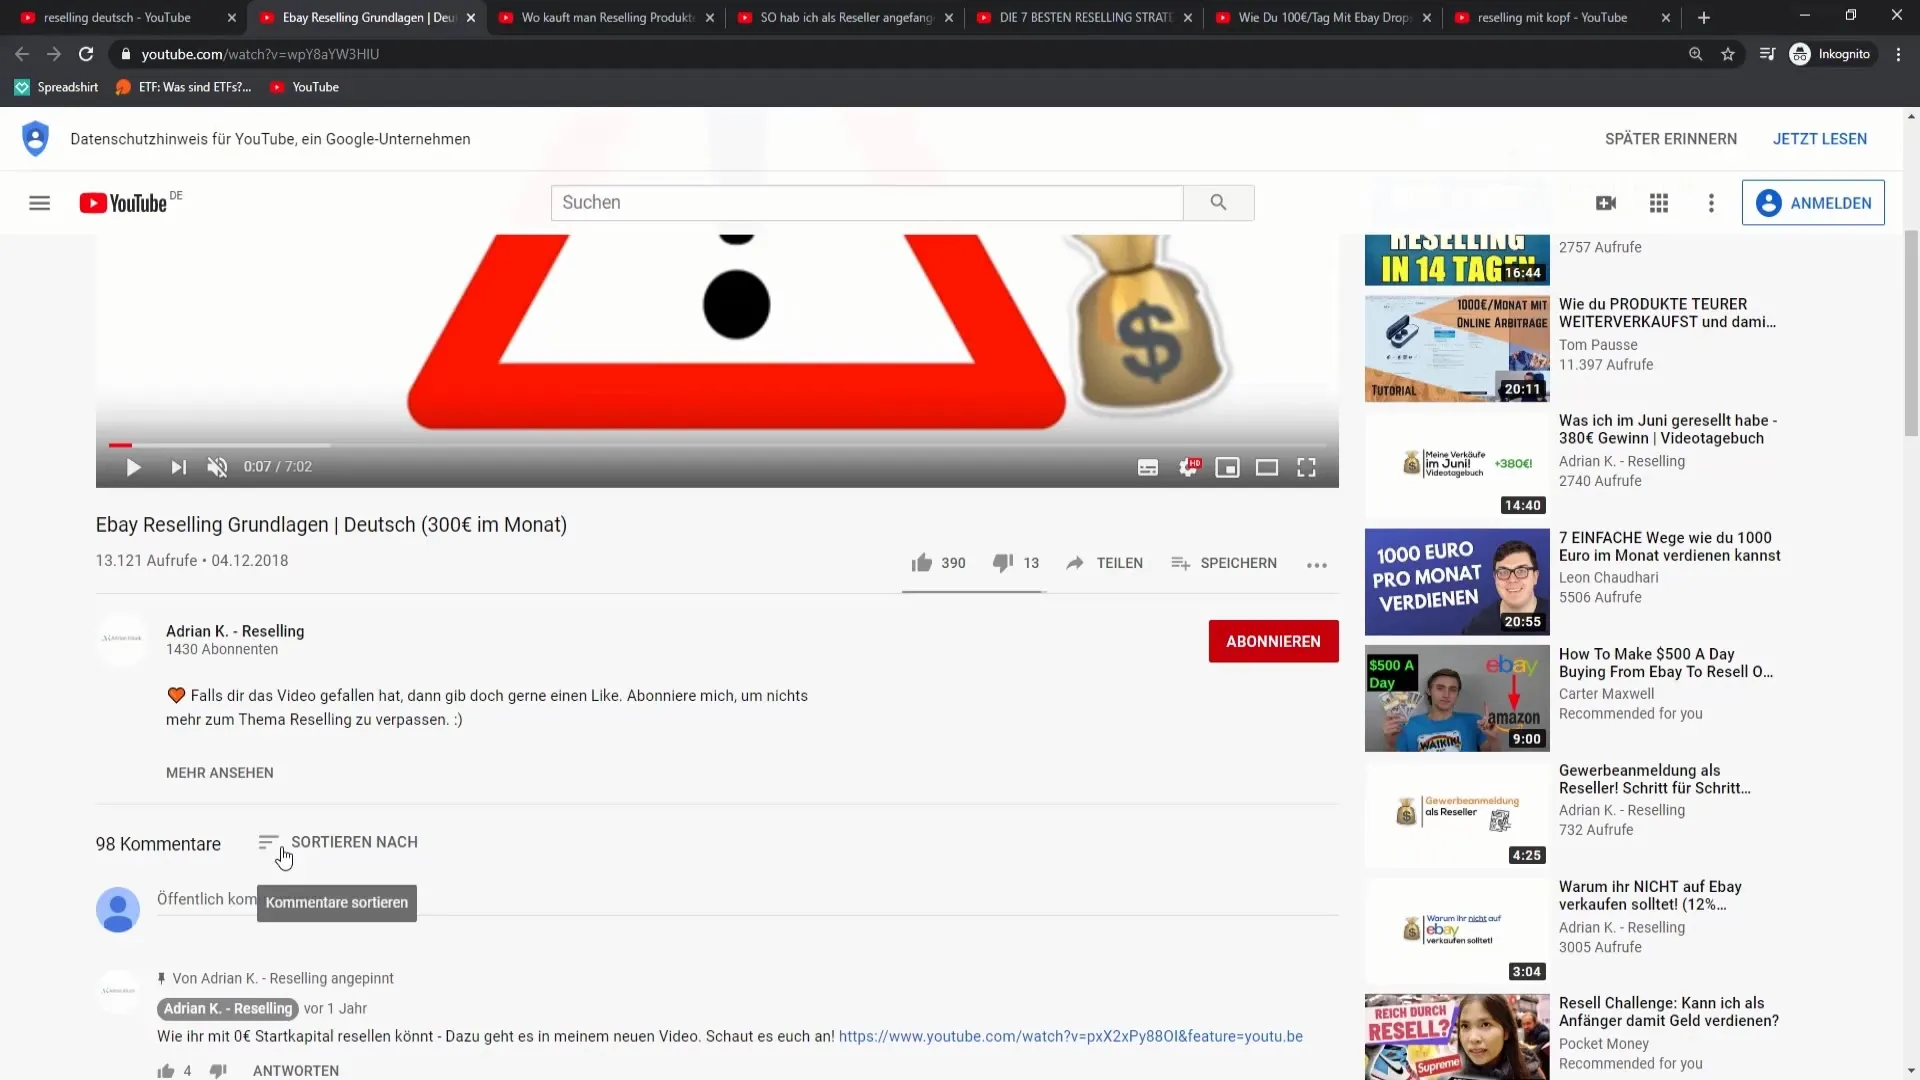Open 'How To Make $500 A Day' video

tap(1665, 662)
